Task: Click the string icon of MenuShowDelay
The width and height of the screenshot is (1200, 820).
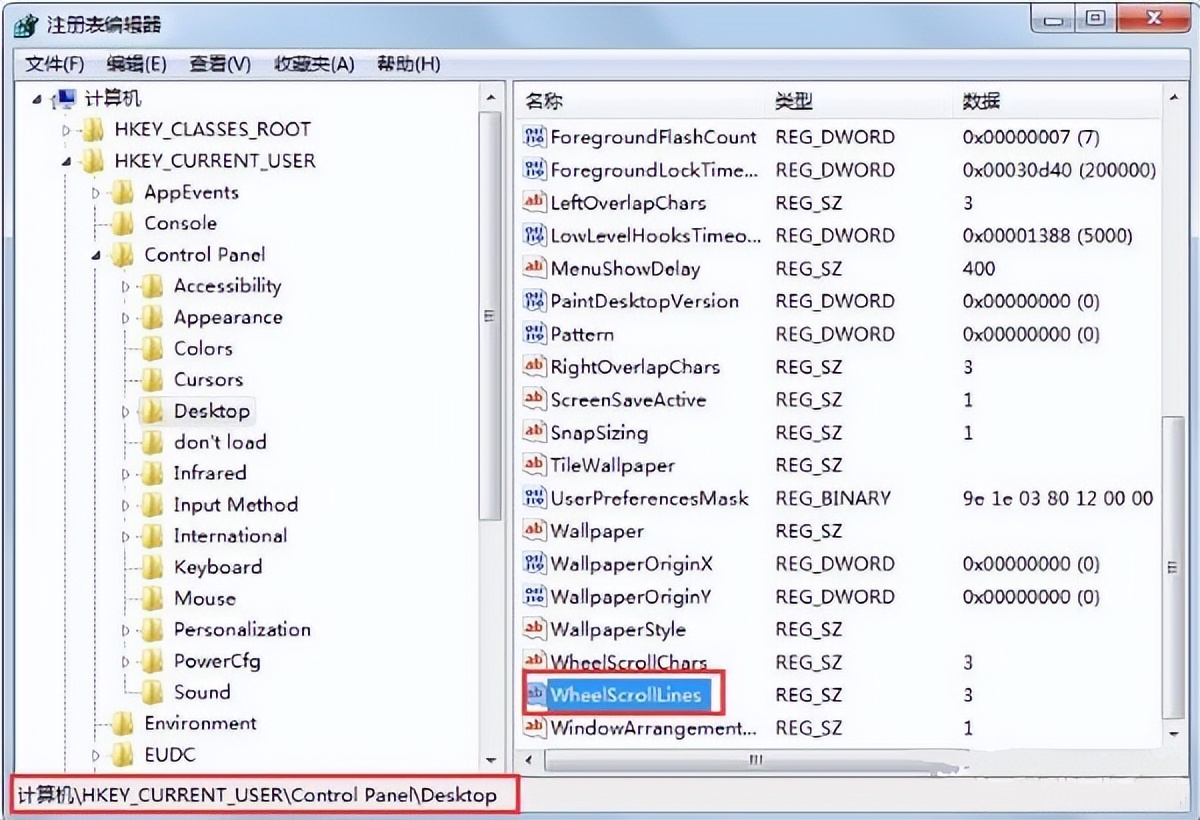Action: tap(535, 268)
